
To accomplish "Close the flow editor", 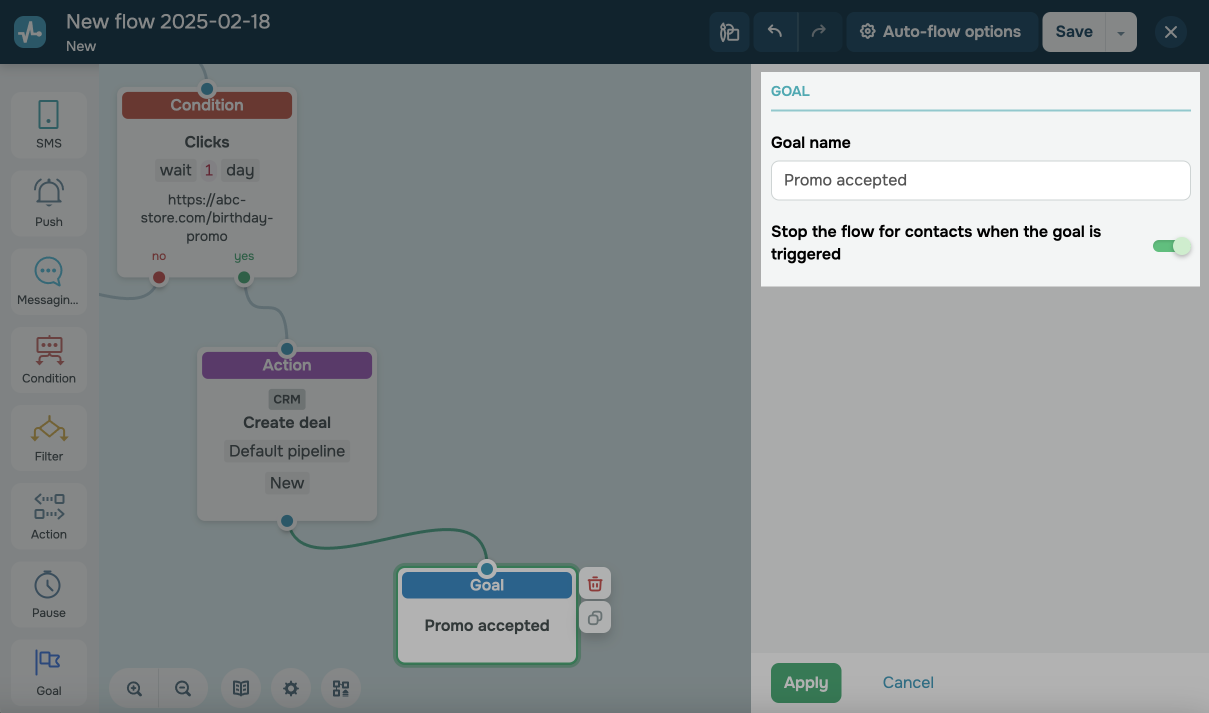I will click(x=1171, y=32).
